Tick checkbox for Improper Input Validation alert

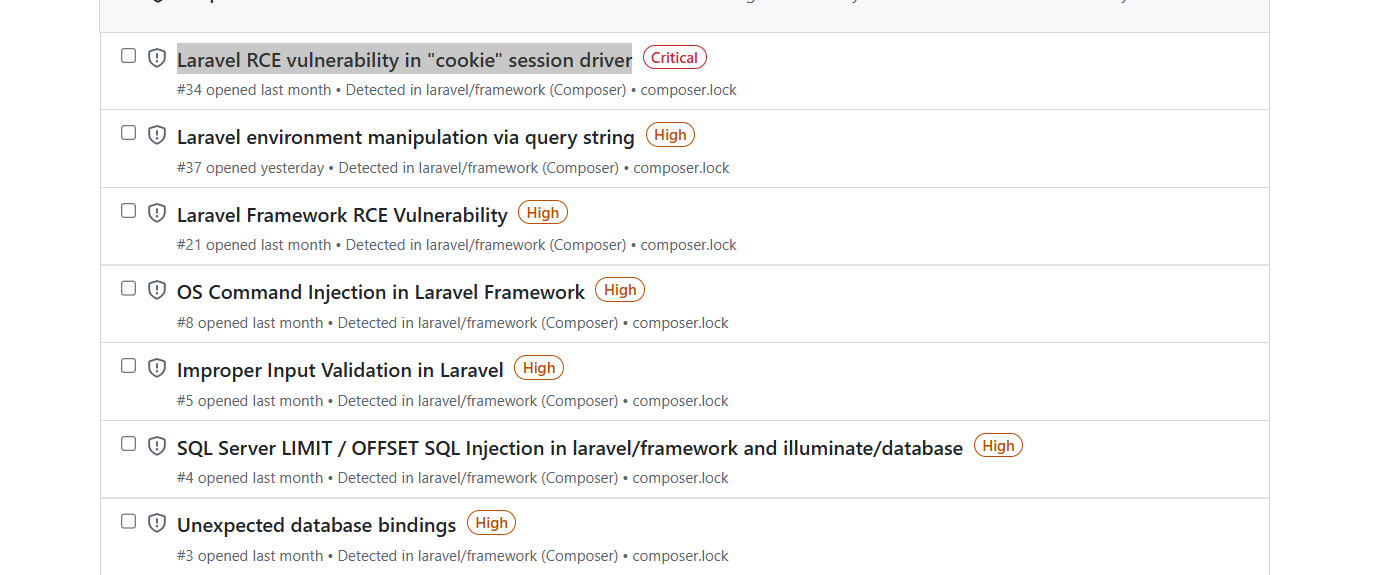pos(129,366)
